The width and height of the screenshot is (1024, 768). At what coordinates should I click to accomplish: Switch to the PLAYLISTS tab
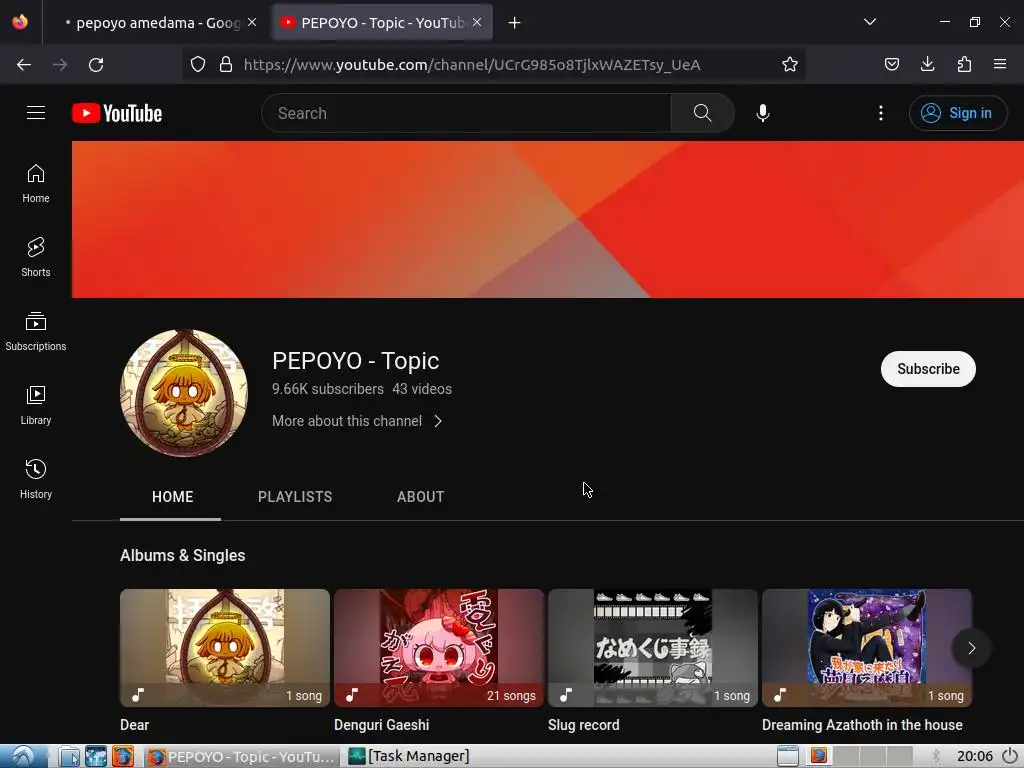pos(295,497)
